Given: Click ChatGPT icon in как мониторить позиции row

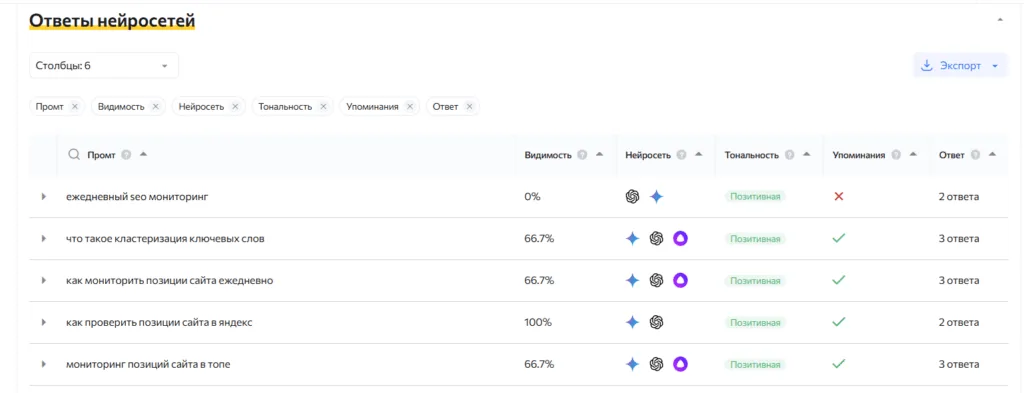Looking at the screenshot, I should coord(656,281).
